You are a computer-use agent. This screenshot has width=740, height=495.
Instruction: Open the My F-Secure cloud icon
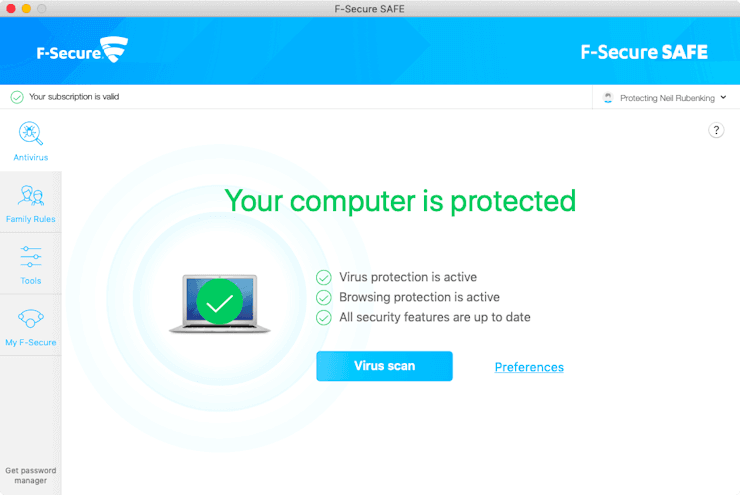tap(30, 319)
